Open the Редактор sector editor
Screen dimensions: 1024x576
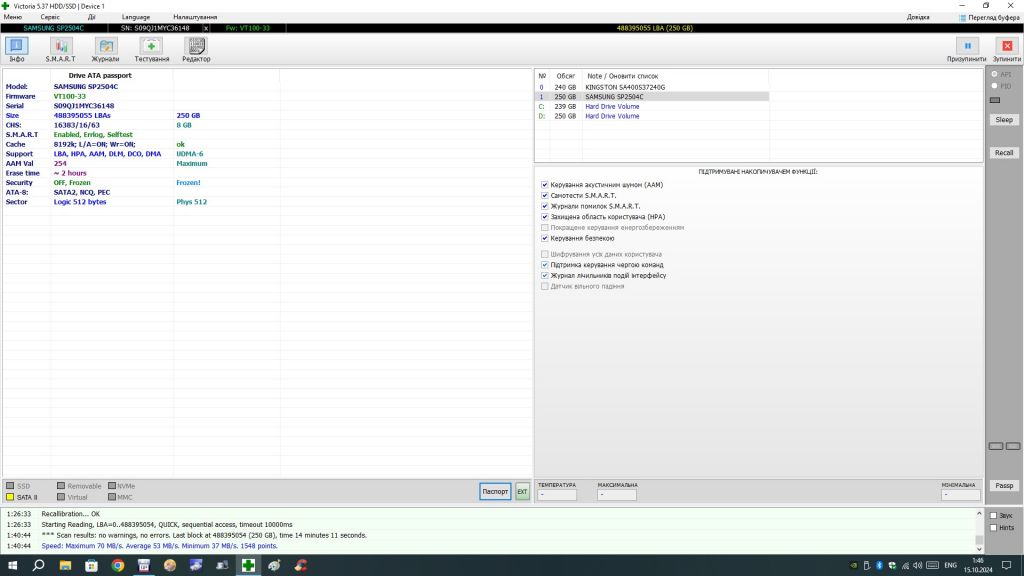tap(196, 50)
